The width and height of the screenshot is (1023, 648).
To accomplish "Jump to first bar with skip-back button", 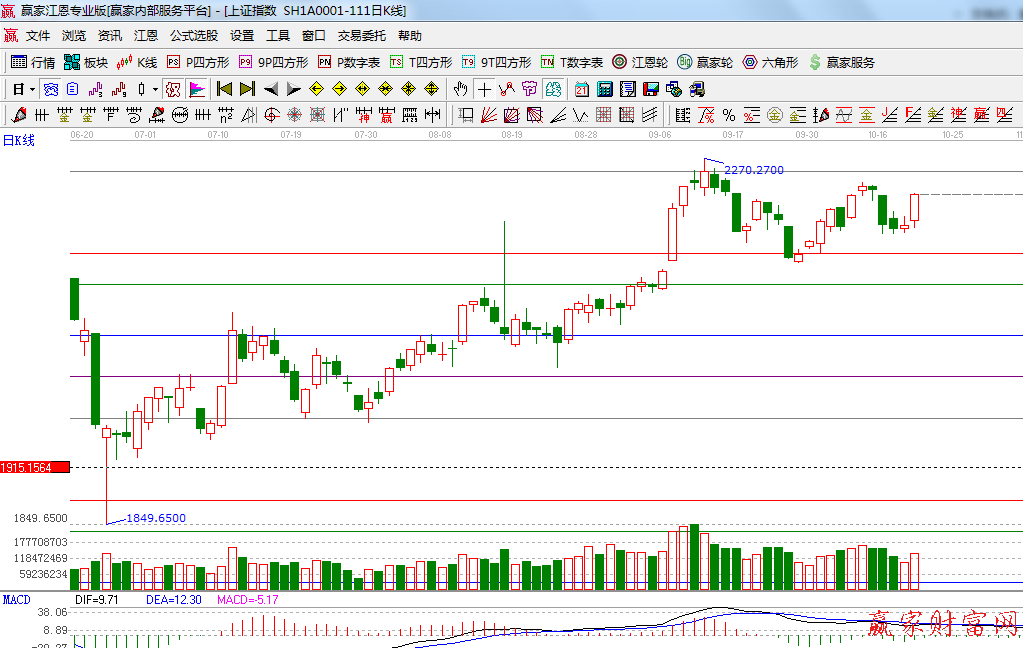I will pos(224,89).
